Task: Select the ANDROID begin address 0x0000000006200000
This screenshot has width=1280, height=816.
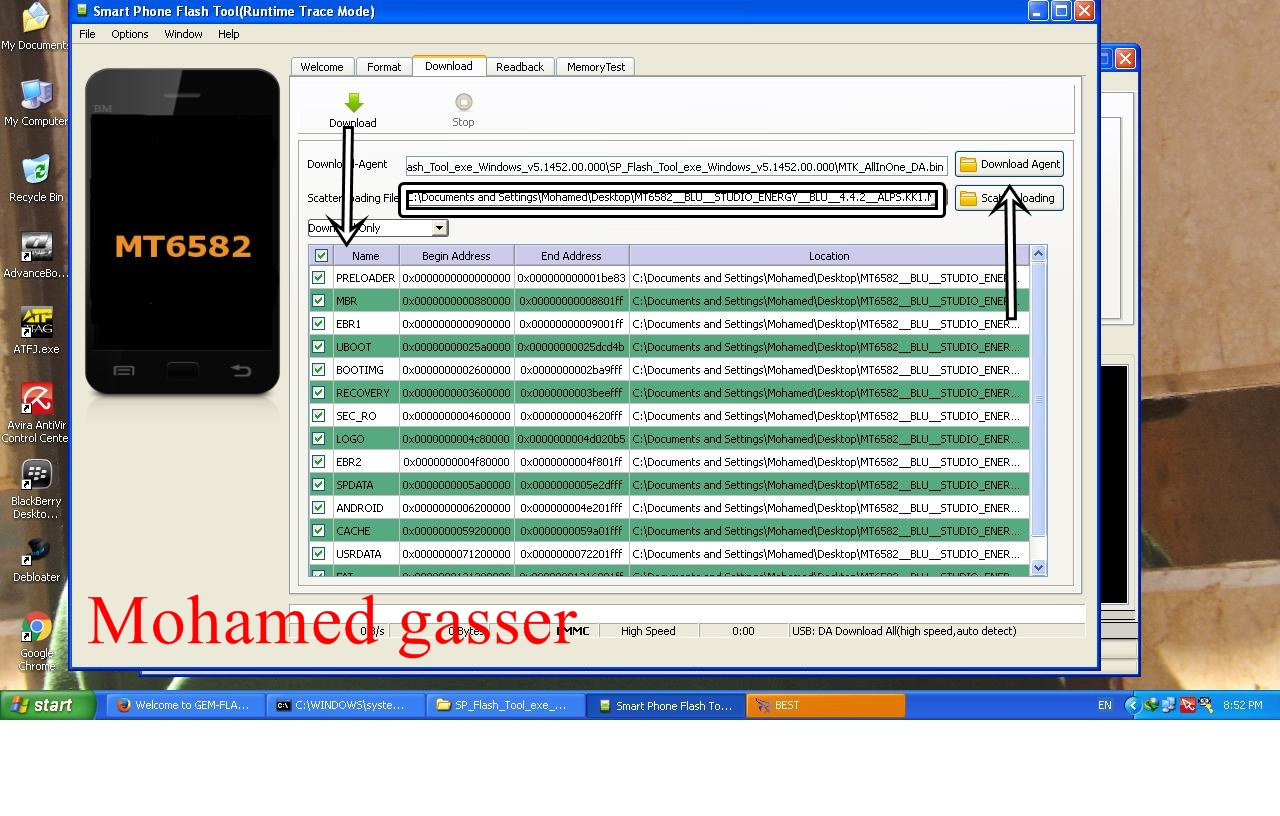Action: 456,508
